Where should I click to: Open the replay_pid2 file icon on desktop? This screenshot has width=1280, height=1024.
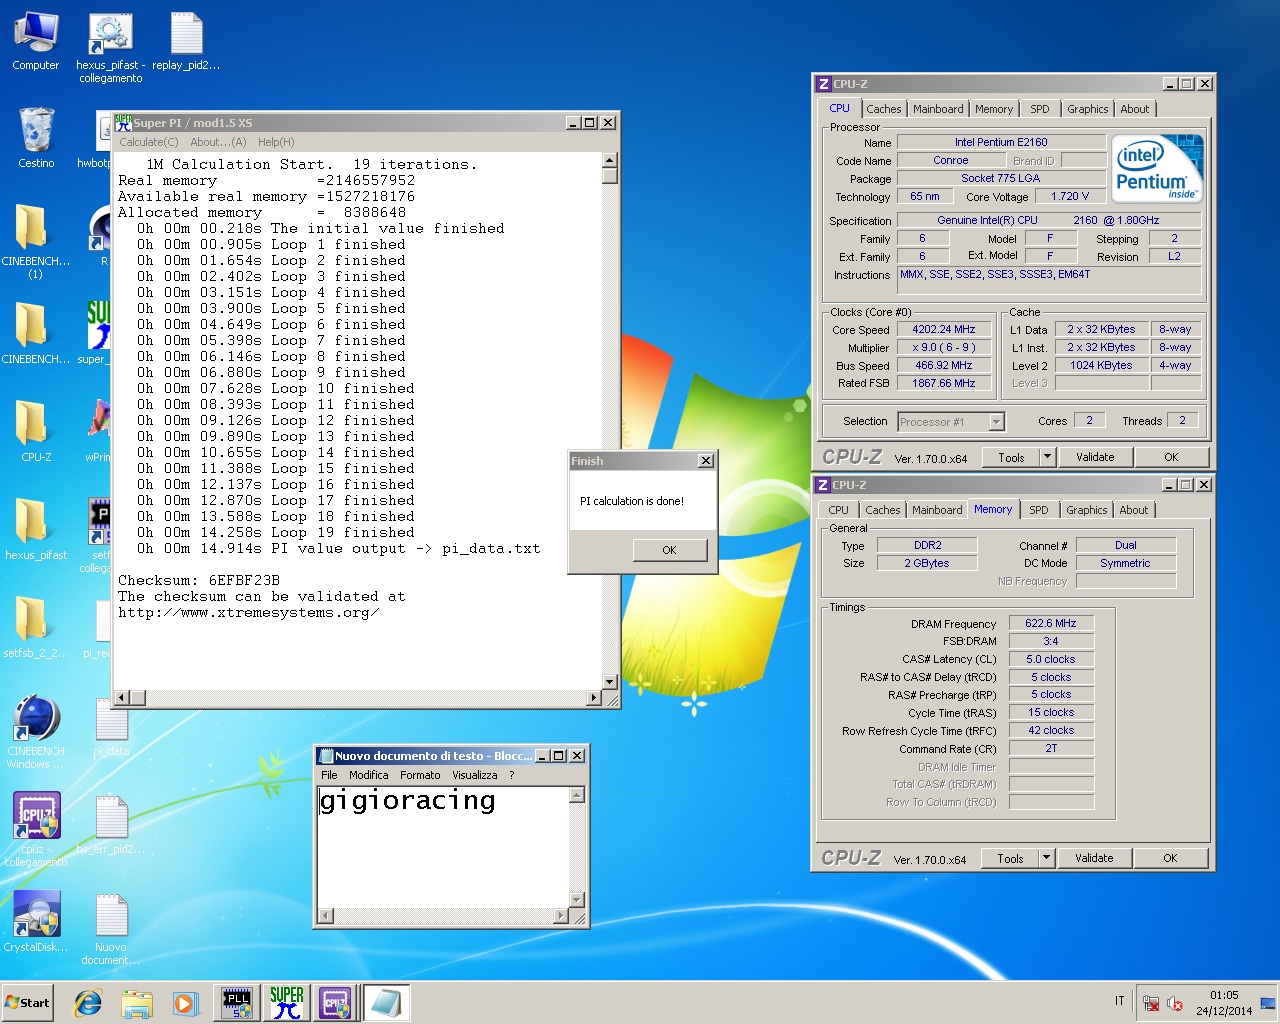coord(186,42)
